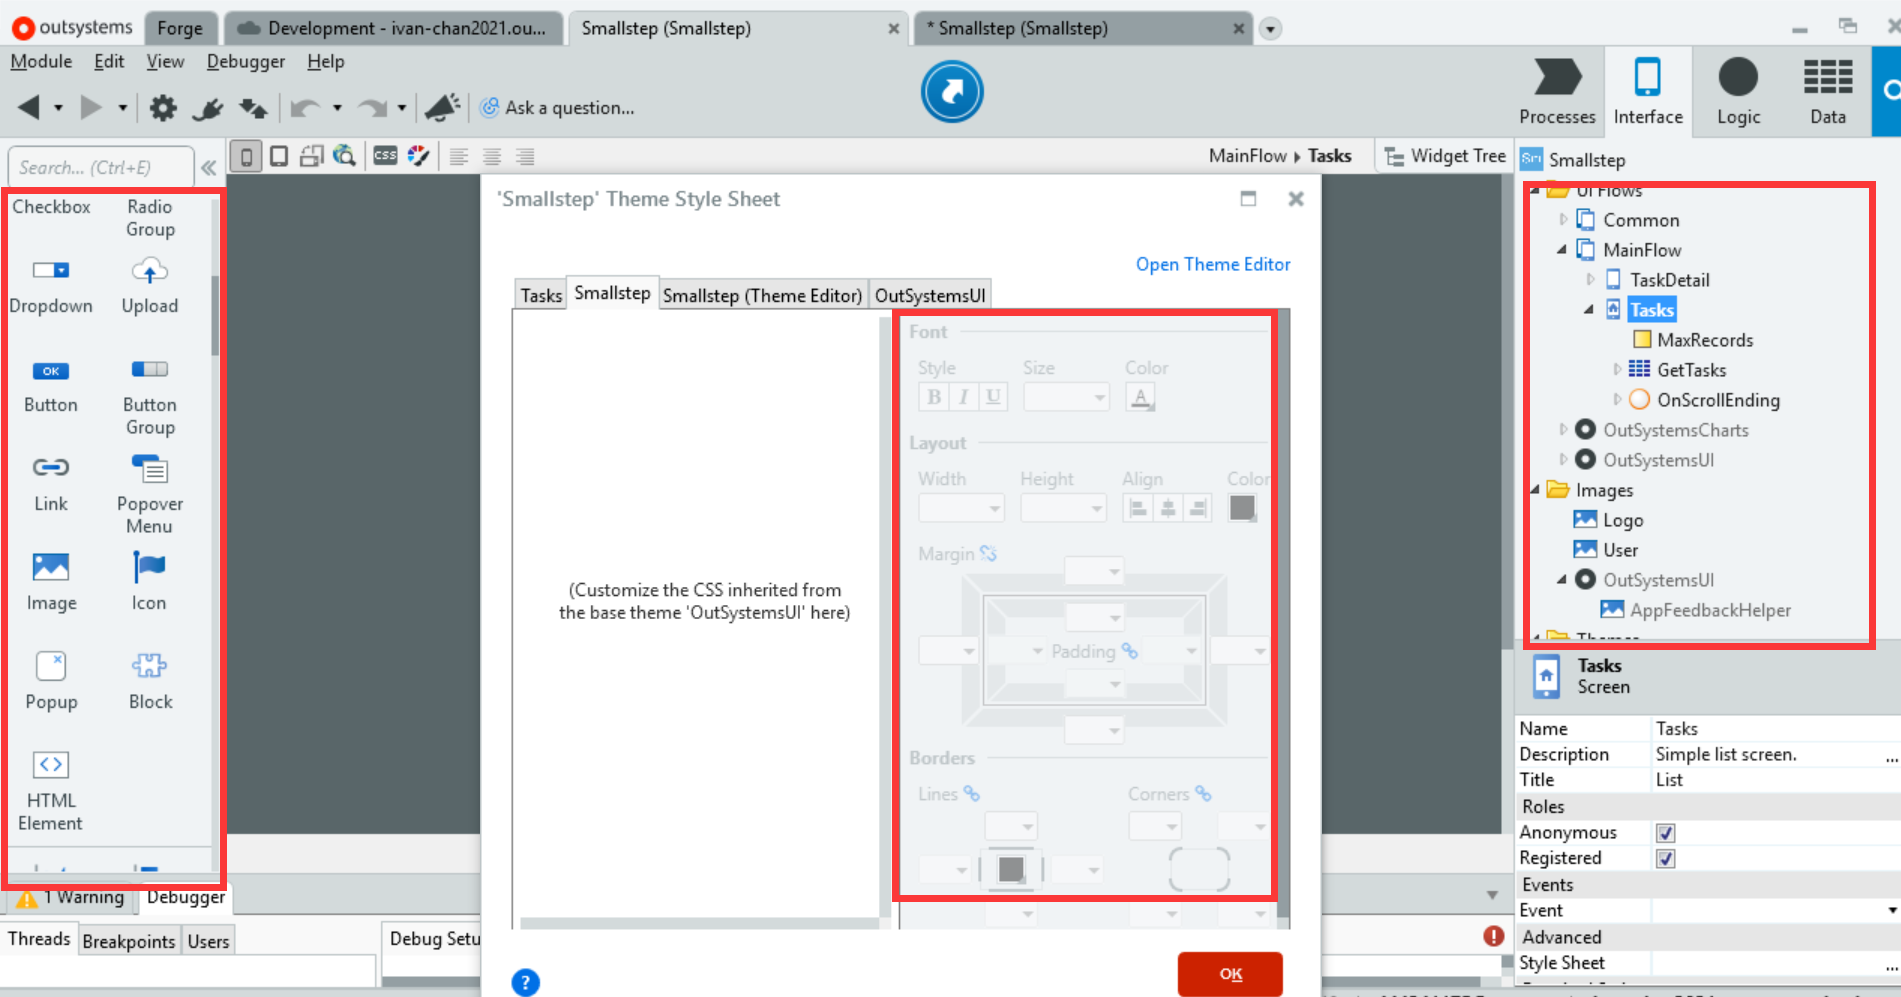The width and height of the screenshot is (1901, 997).
Task: Select the Button widget
Action: click(51, 386)
